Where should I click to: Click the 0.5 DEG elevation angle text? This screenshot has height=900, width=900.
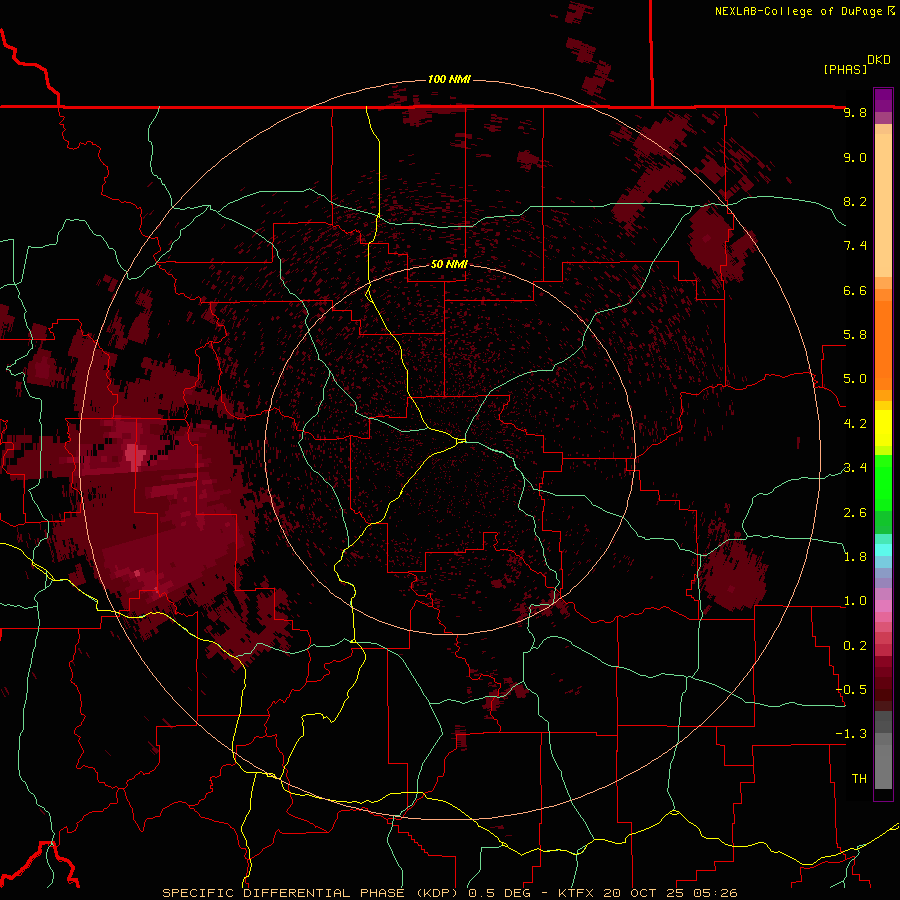[499, 893]
